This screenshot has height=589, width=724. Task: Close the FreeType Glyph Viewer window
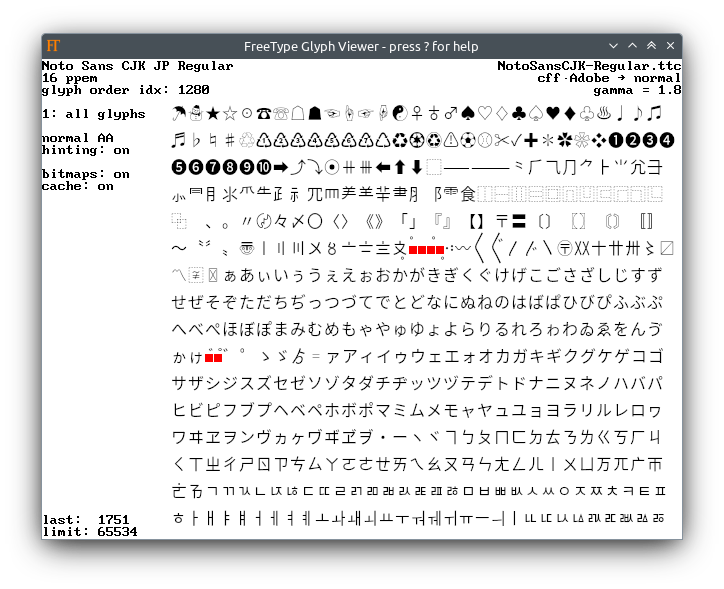tap(670, 45)
